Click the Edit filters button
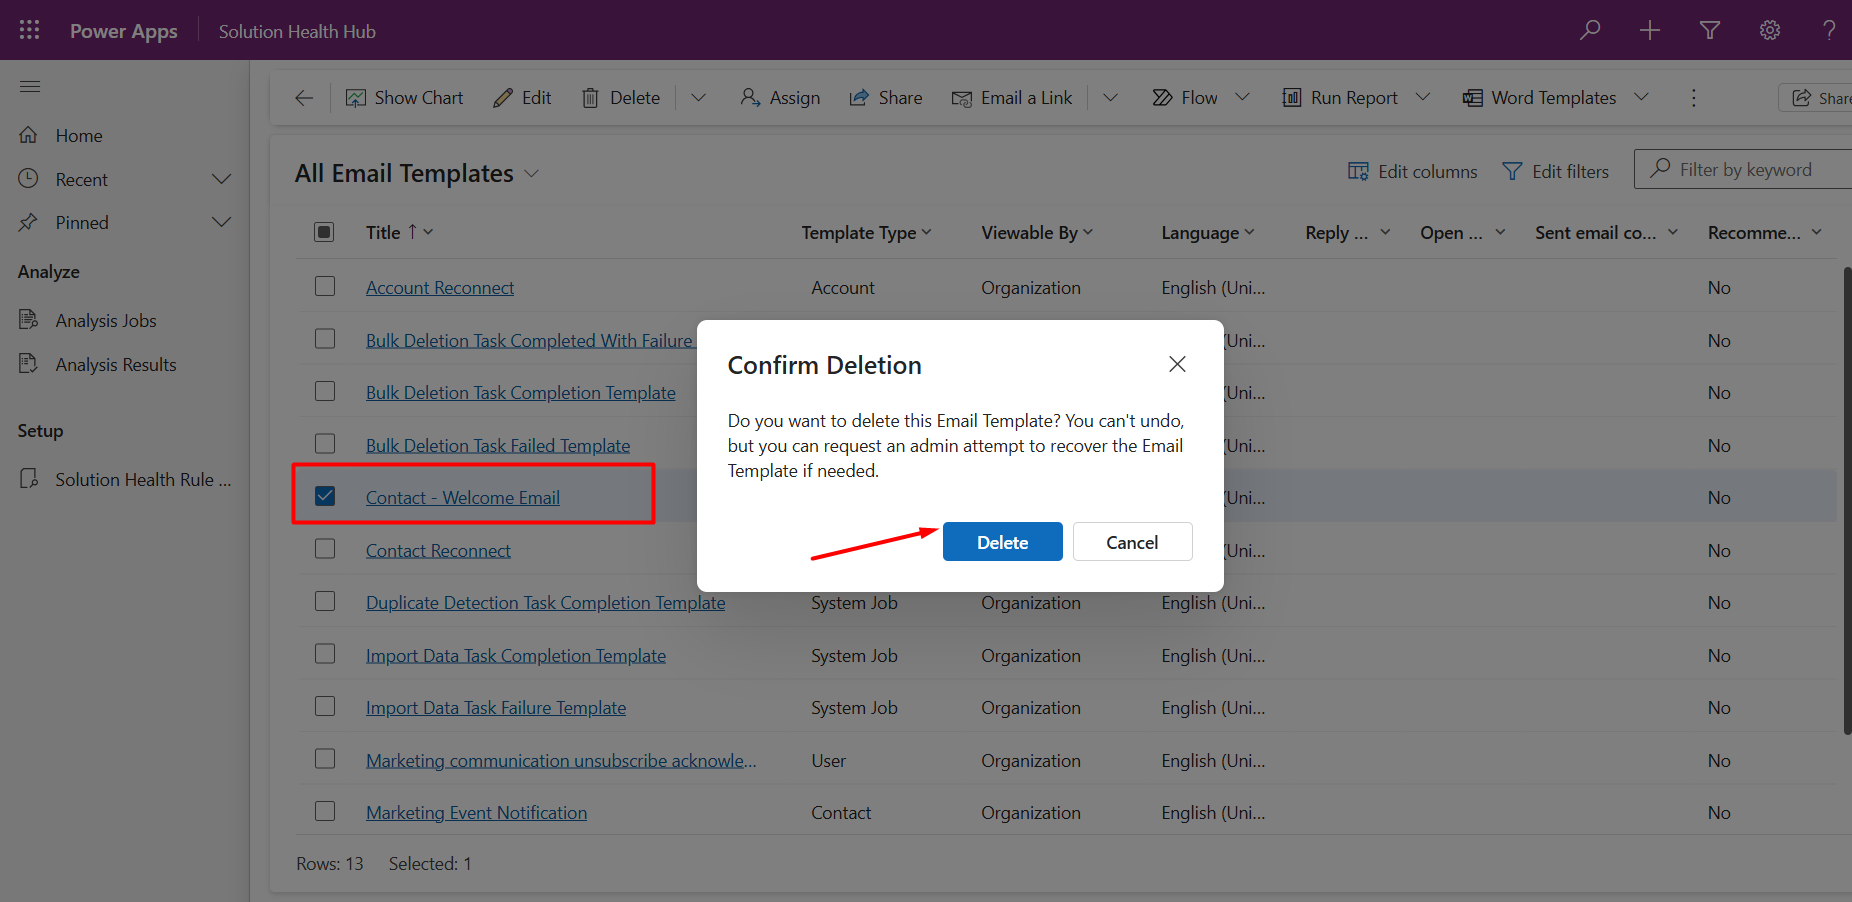 click(1556, 172)
